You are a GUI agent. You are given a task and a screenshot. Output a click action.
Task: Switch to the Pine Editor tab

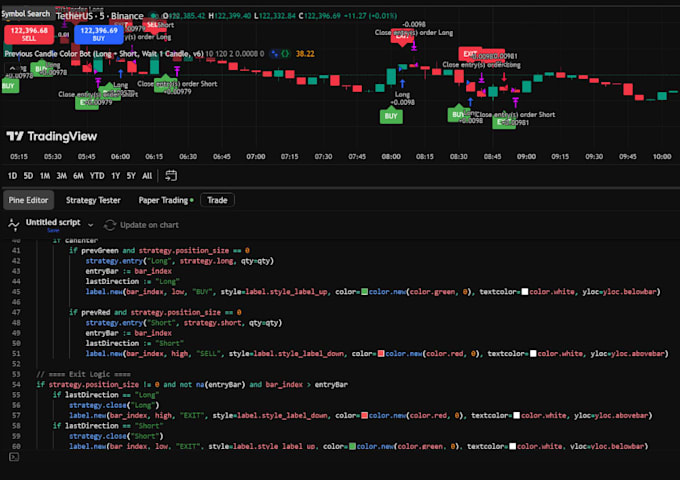(28, 200)
